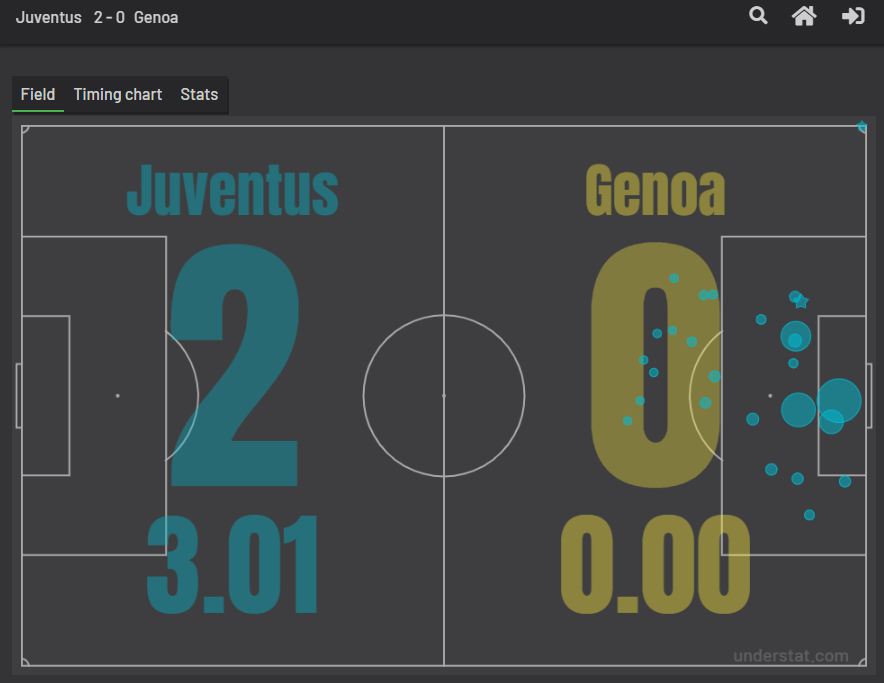
Task: Open Juventus link in the header
Action: (48, 17)
